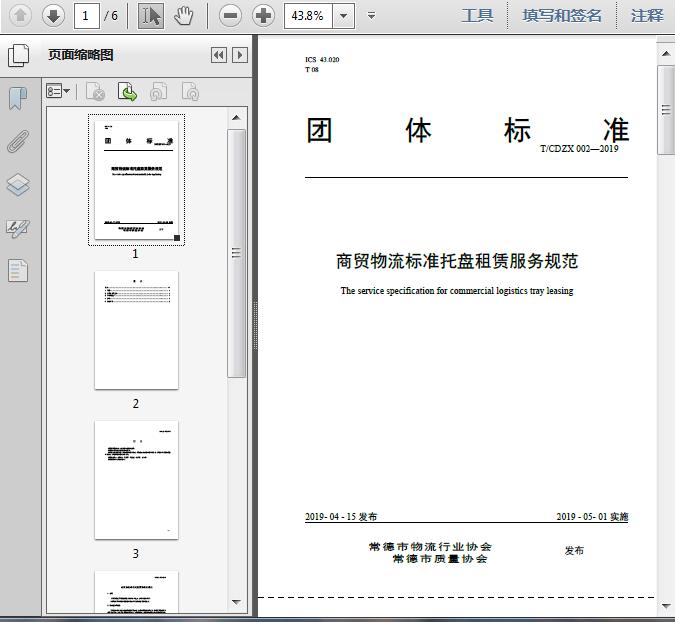Activate the hand pan tool

184,16
